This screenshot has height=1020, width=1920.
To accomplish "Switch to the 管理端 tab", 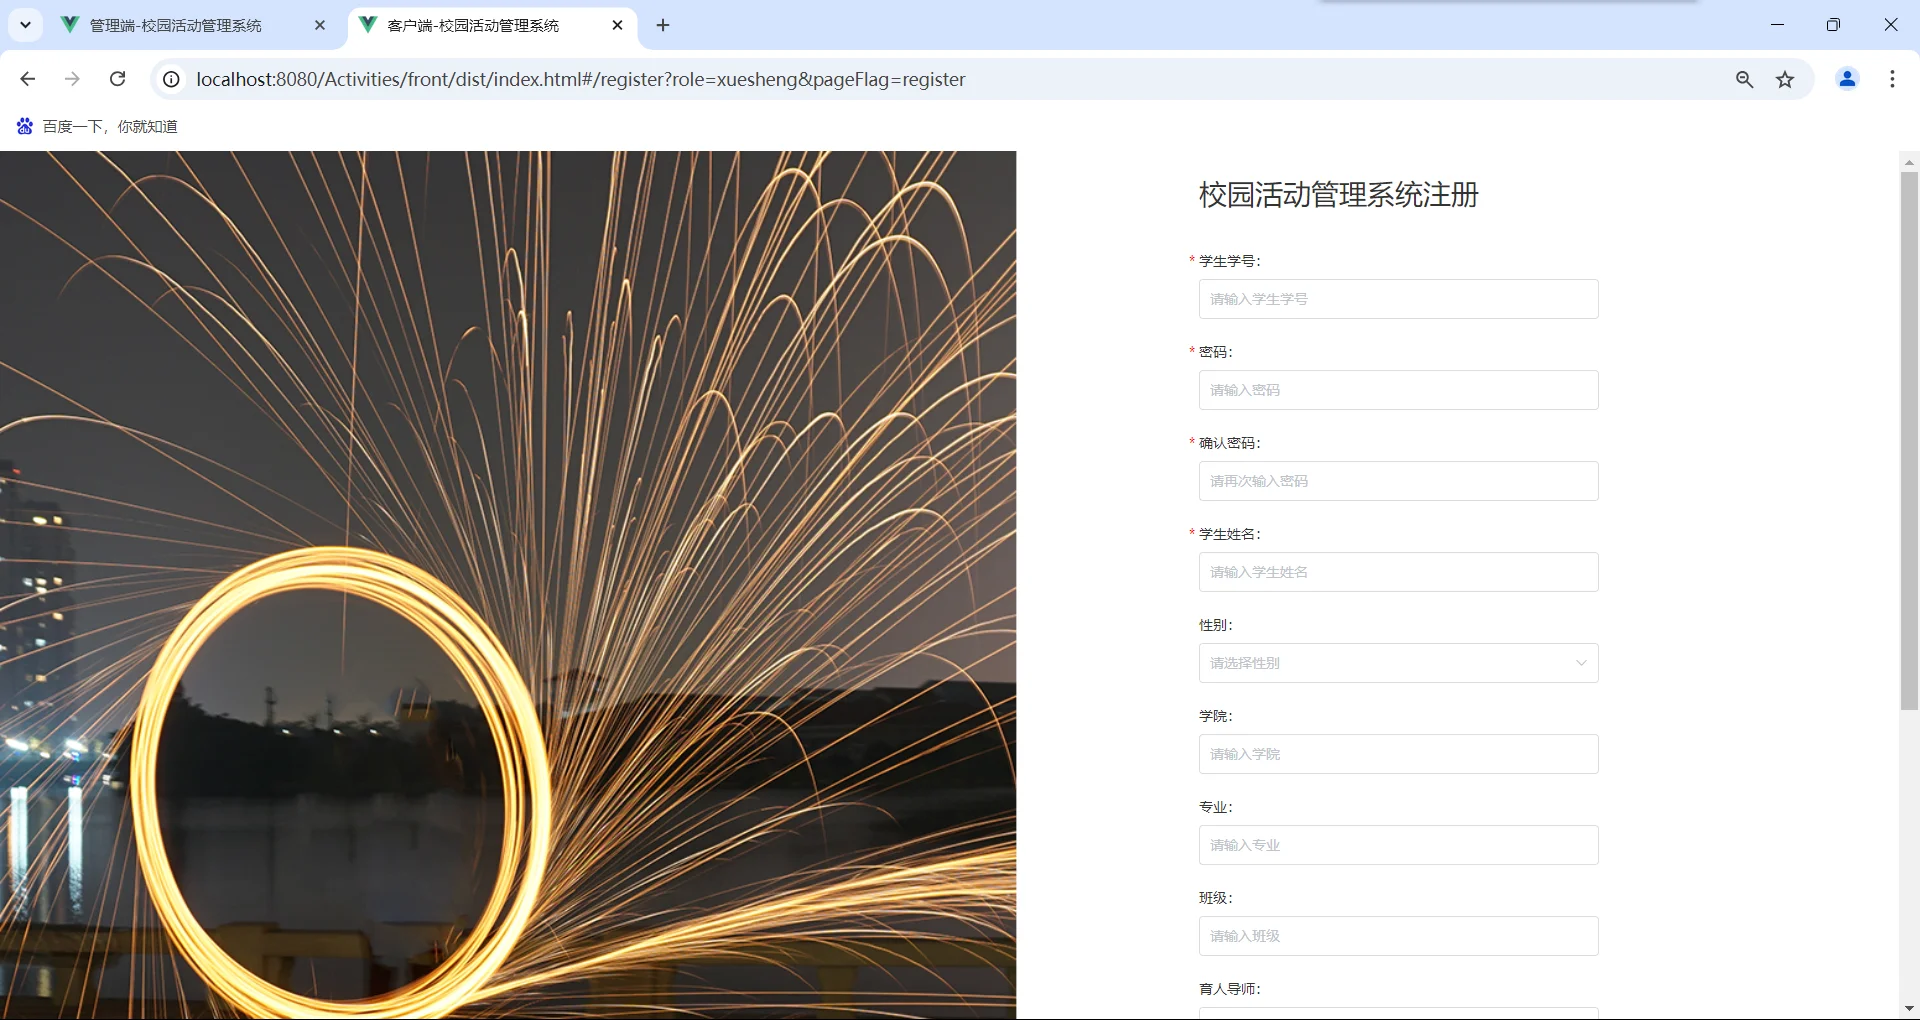I will pyautogui.click(x=175, y=25).
